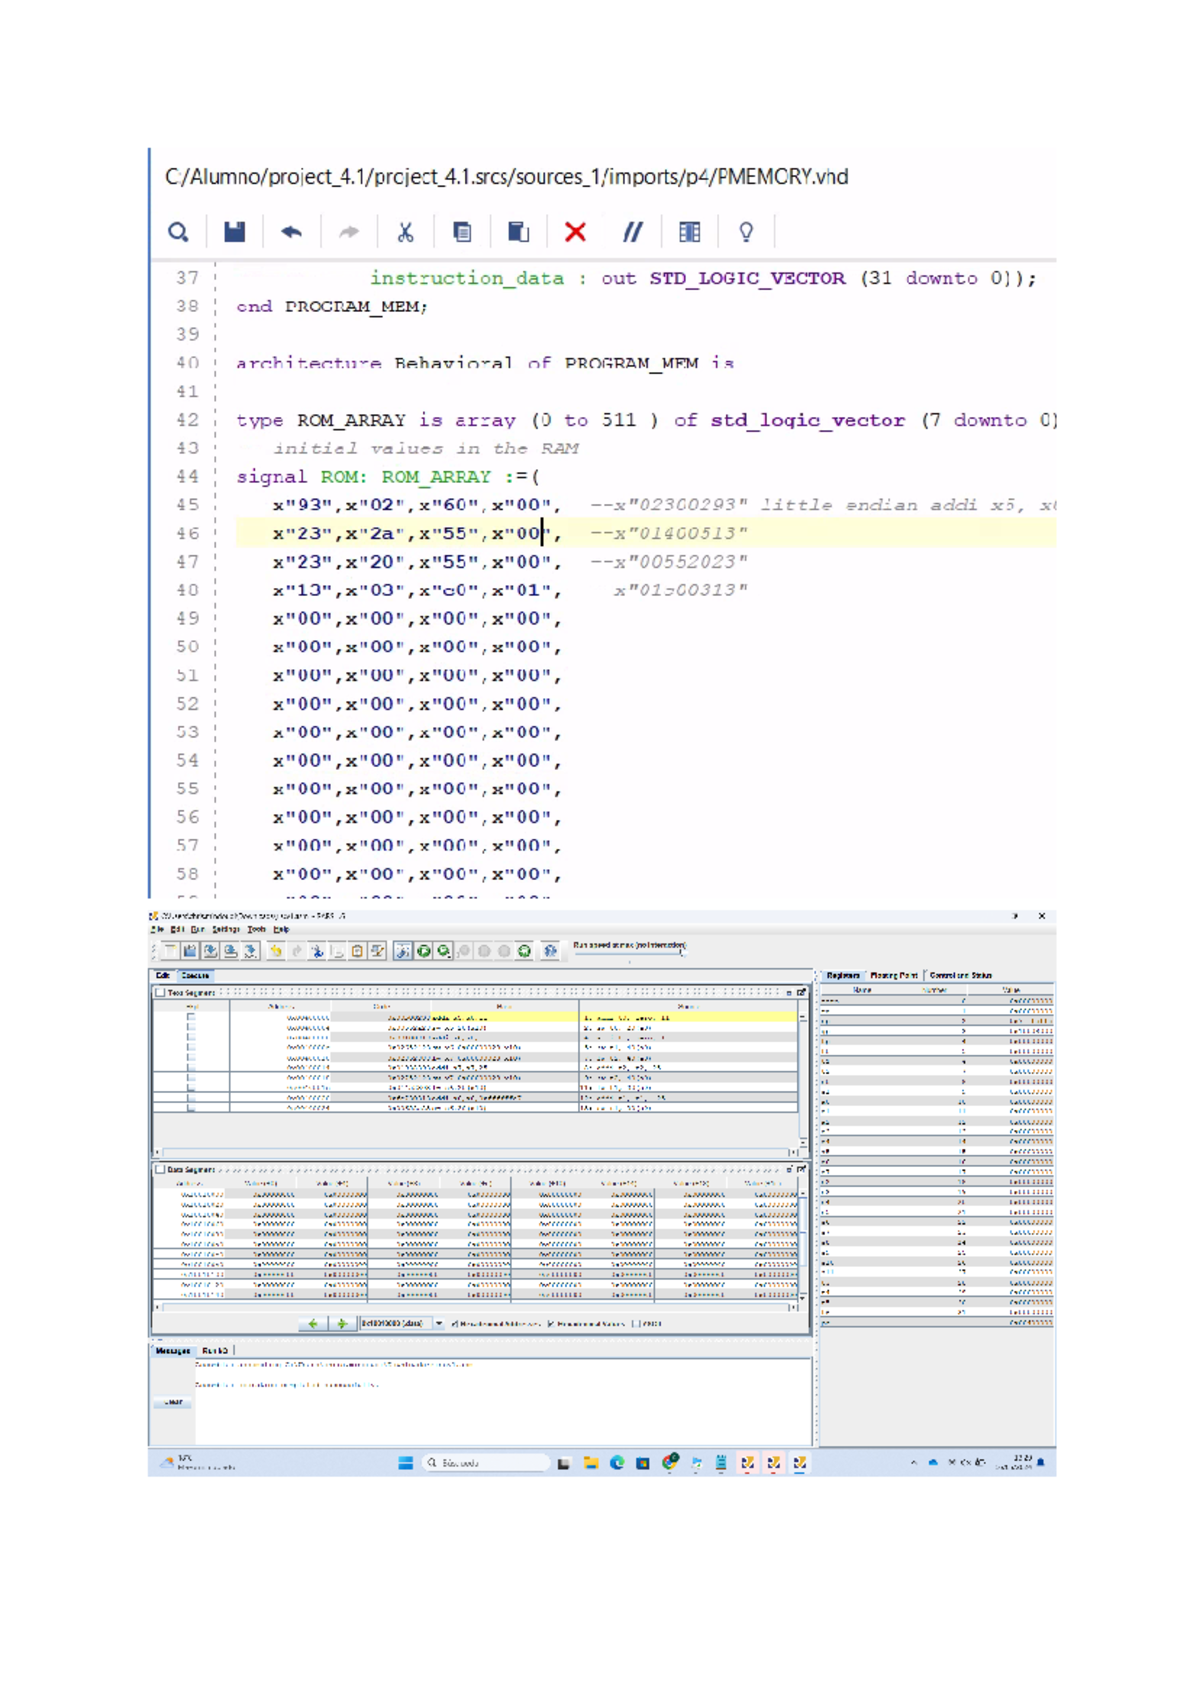Image resolution: width=1200 pixels, height=1697 pixels.
Task: Click the lightbulb icon in editor toolbar
Action: click(x=746, y=233)
